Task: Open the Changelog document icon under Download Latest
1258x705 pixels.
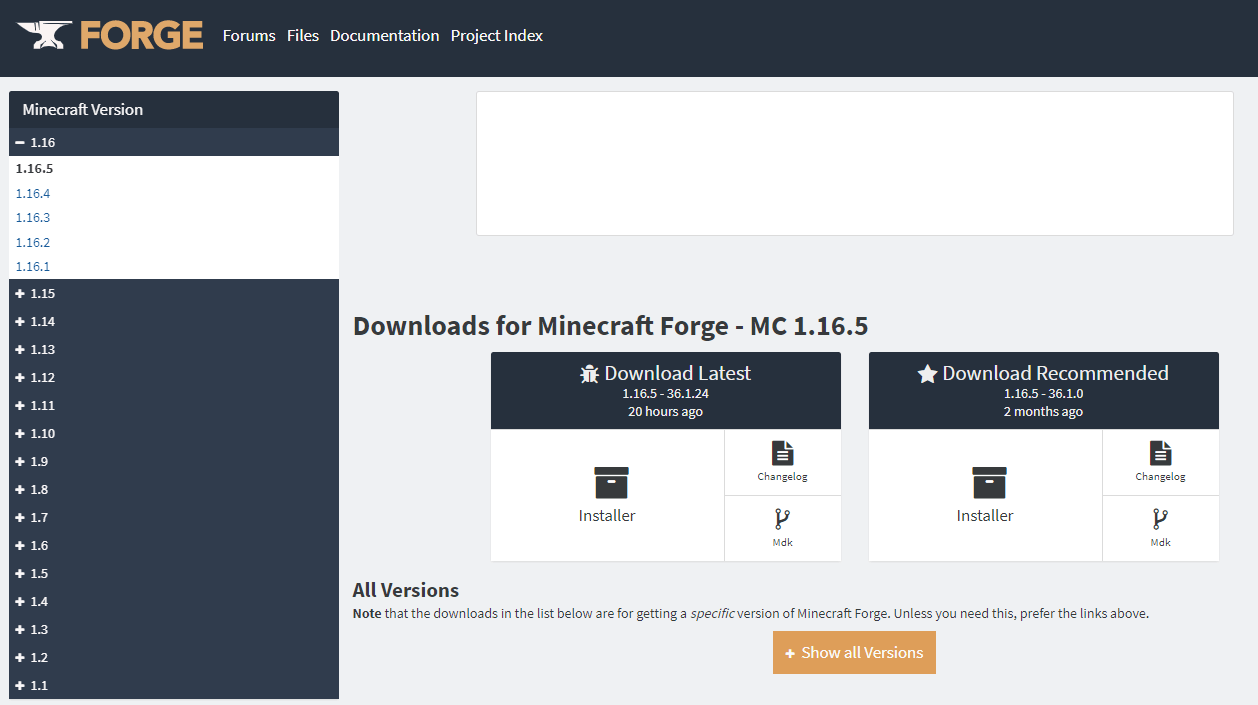Action: 783,453
